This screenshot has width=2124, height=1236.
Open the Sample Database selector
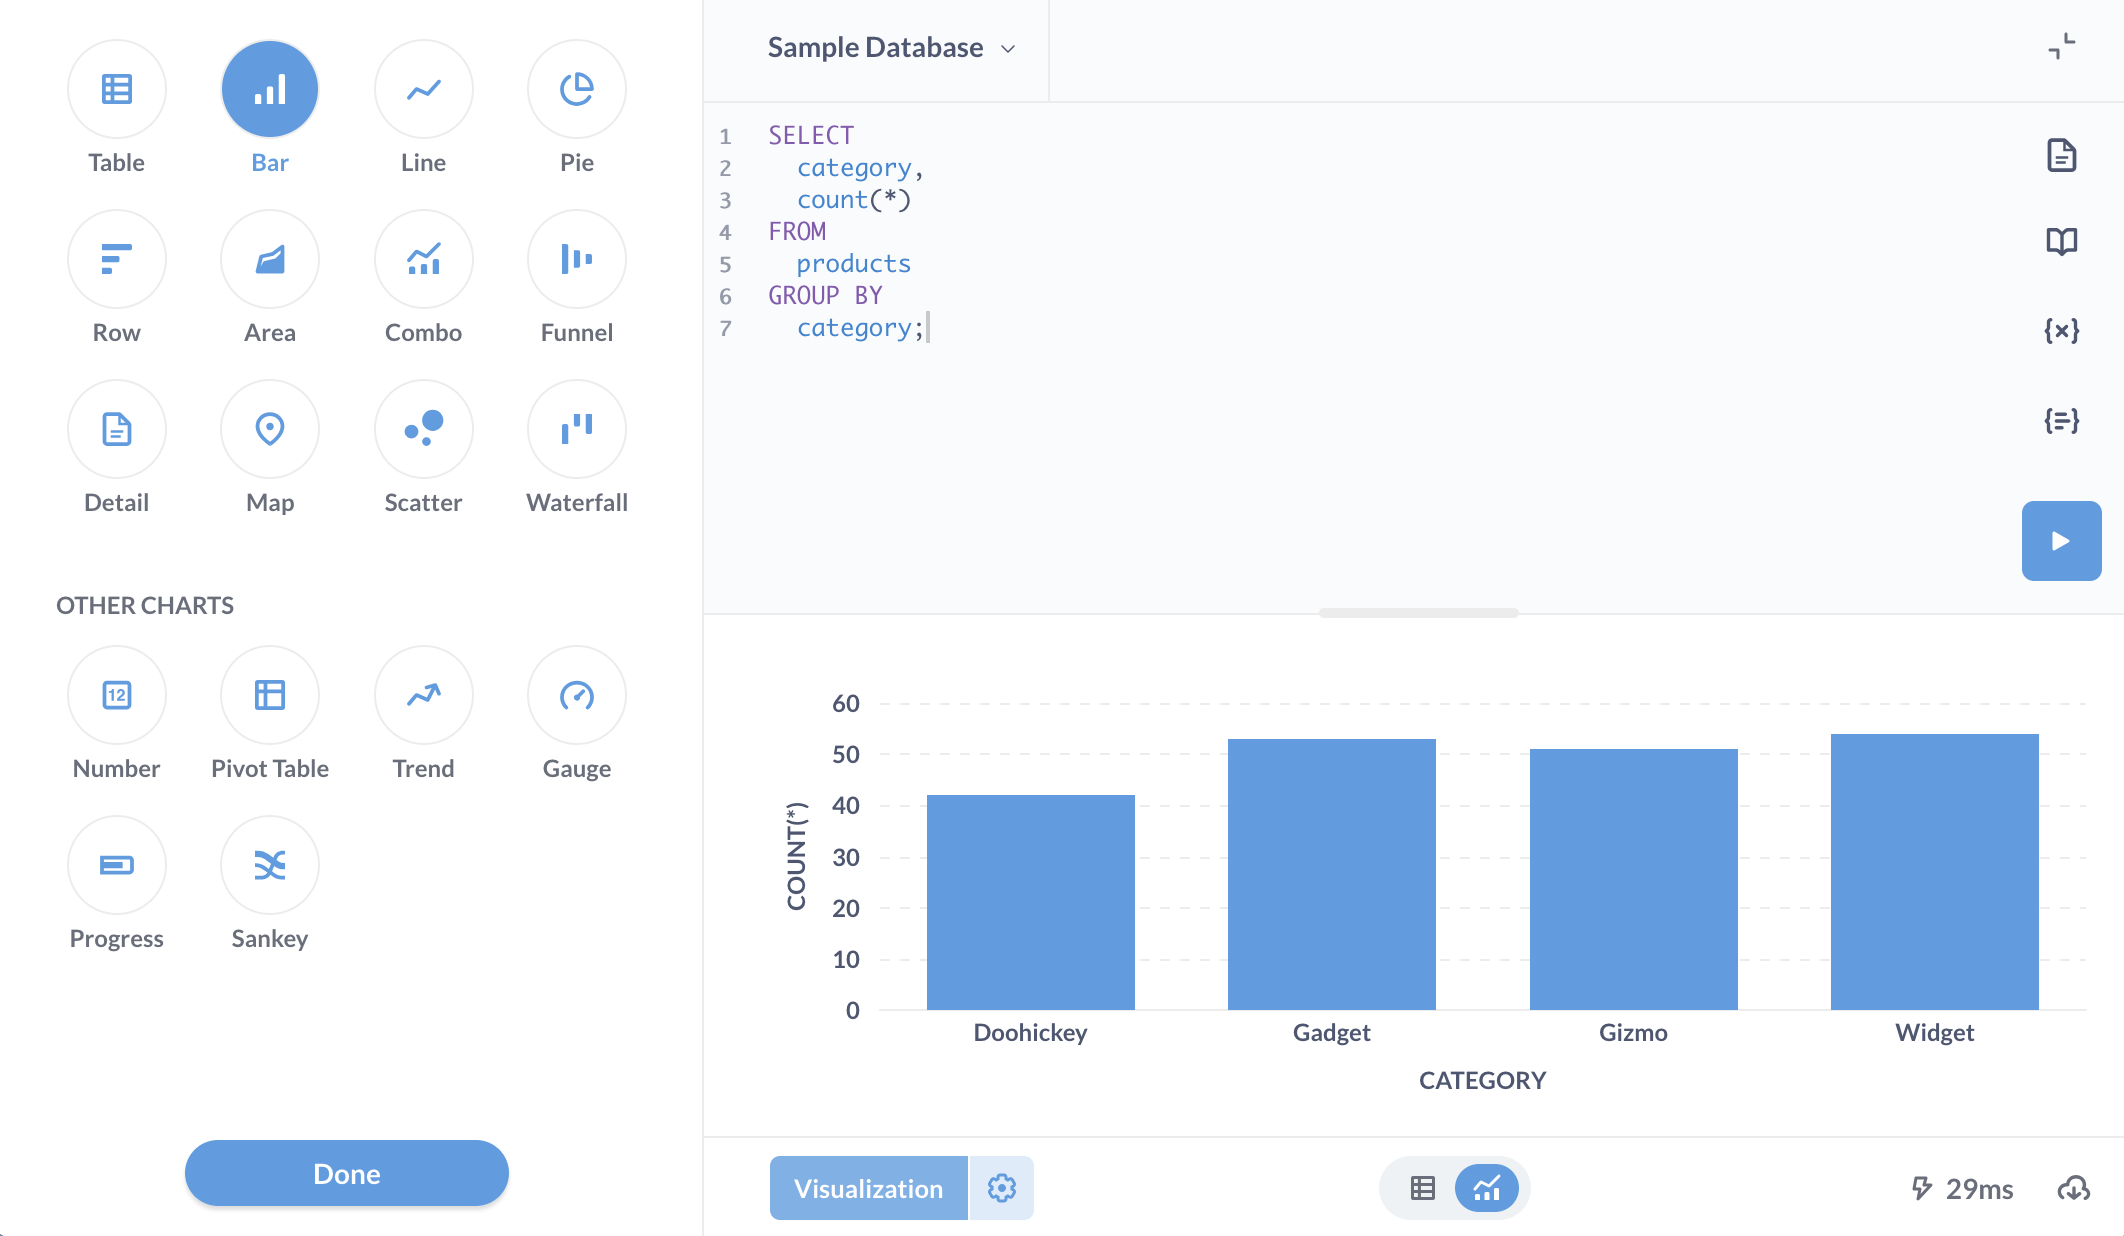(x=888, y=47)
